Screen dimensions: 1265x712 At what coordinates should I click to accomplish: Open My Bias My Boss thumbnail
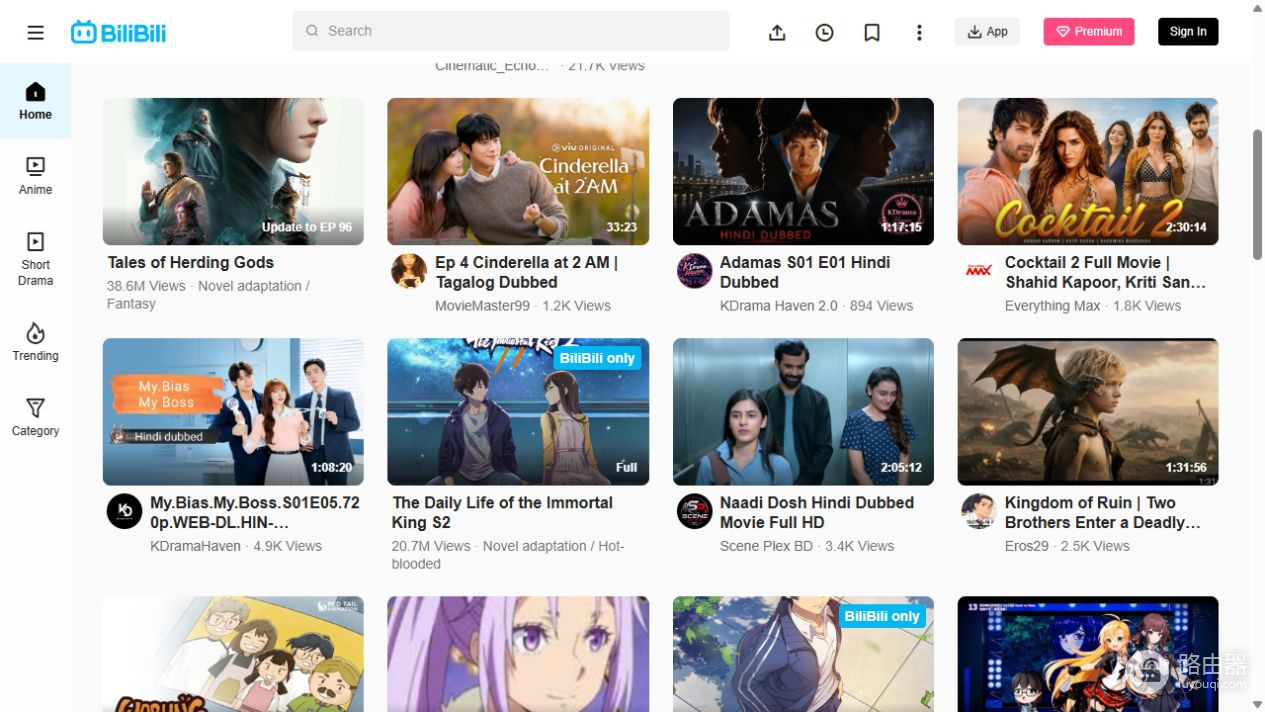coord(233,412)
